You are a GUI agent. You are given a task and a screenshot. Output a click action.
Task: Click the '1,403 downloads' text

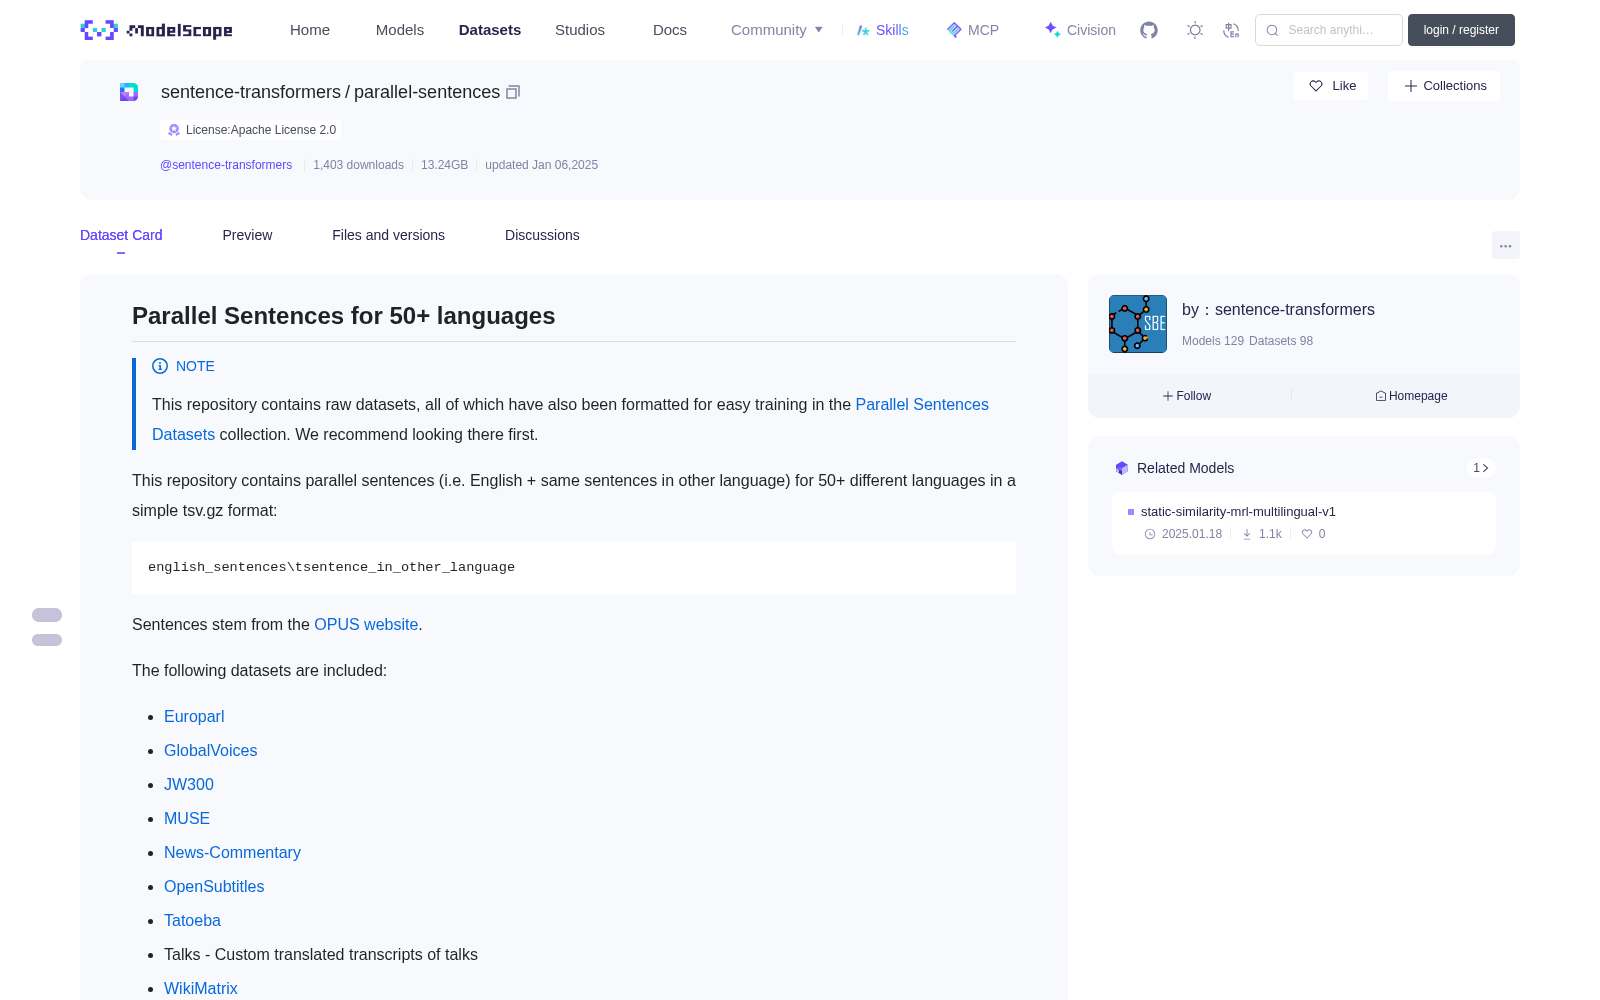tap(358, 165)
